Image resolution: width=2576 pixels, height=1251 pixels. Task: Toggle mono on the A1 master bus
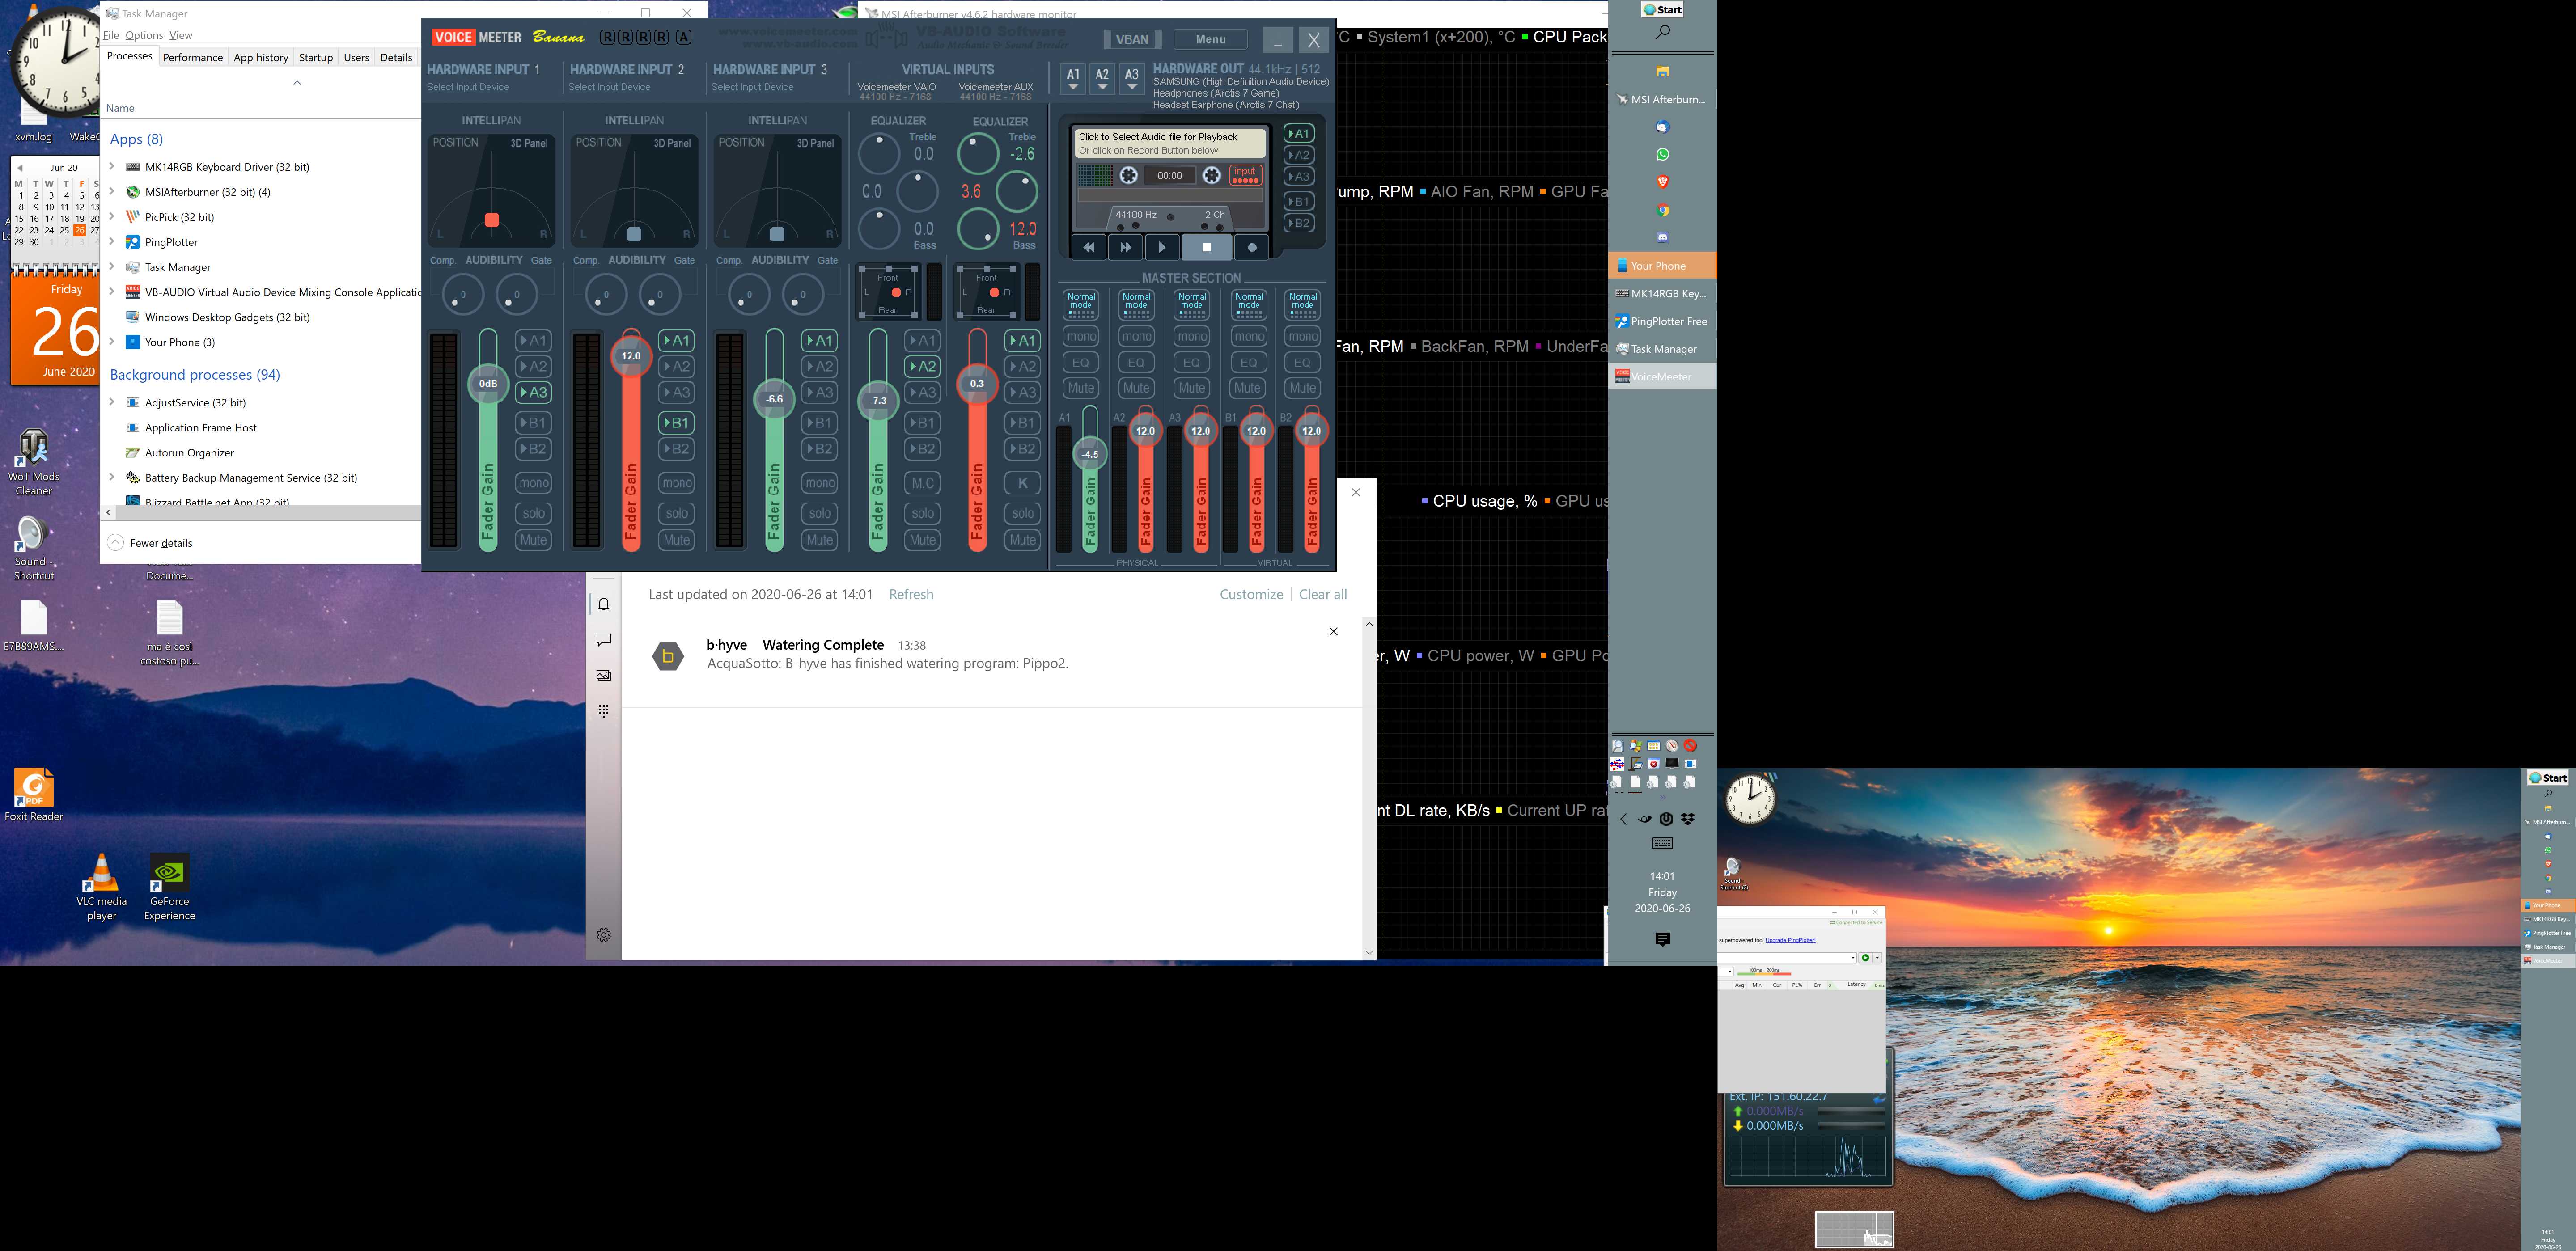pyautogui.click(x=1081, y=337)
